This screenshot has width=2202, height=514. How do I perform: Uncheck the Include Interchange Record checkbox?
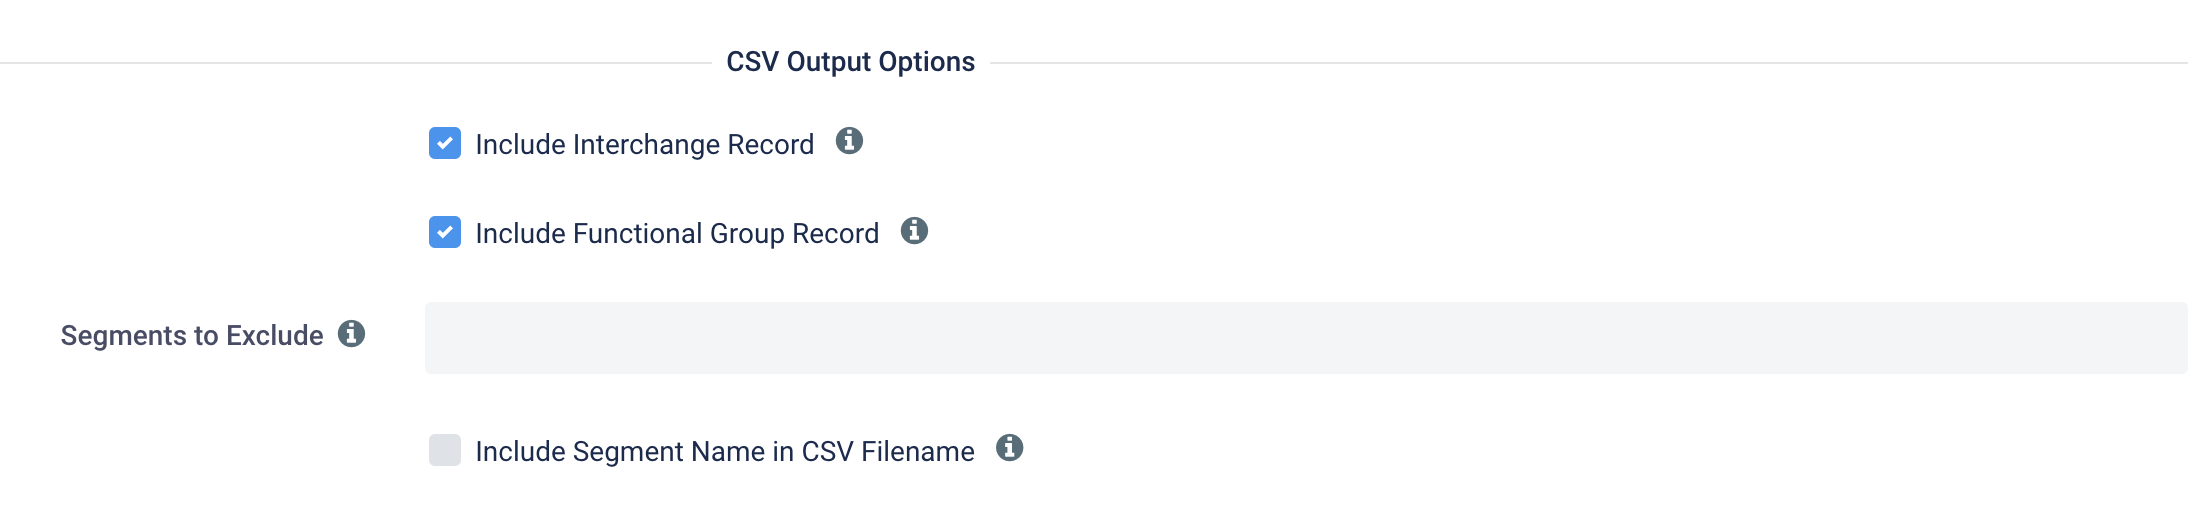[445, 143]
